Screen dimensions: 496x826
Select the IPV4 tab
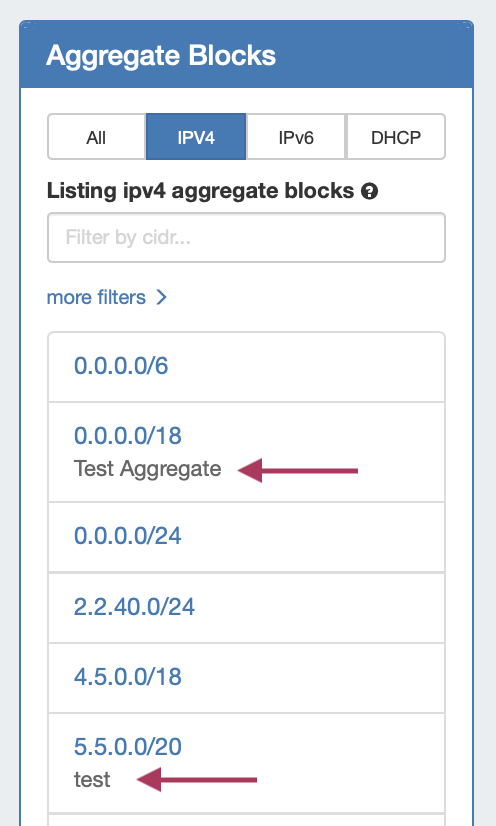pos(196,137)
